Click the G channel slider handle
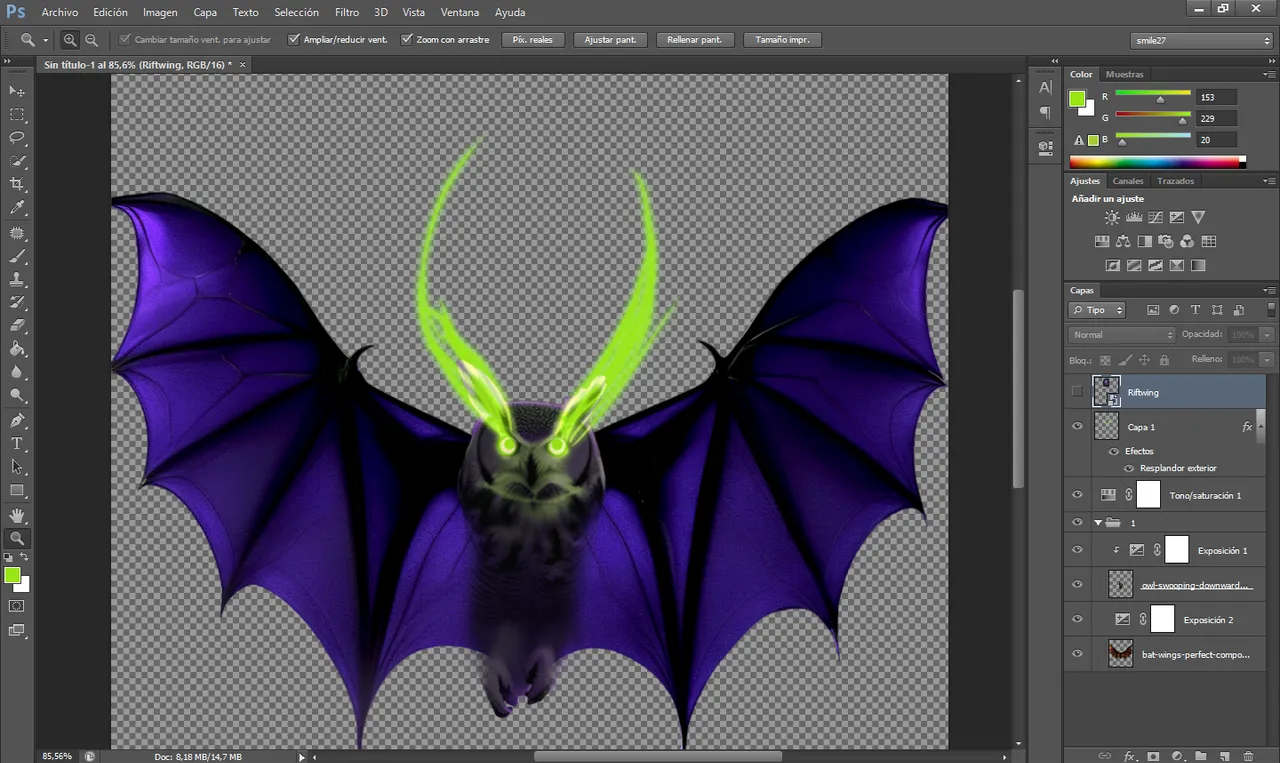 click(1182, 121)
